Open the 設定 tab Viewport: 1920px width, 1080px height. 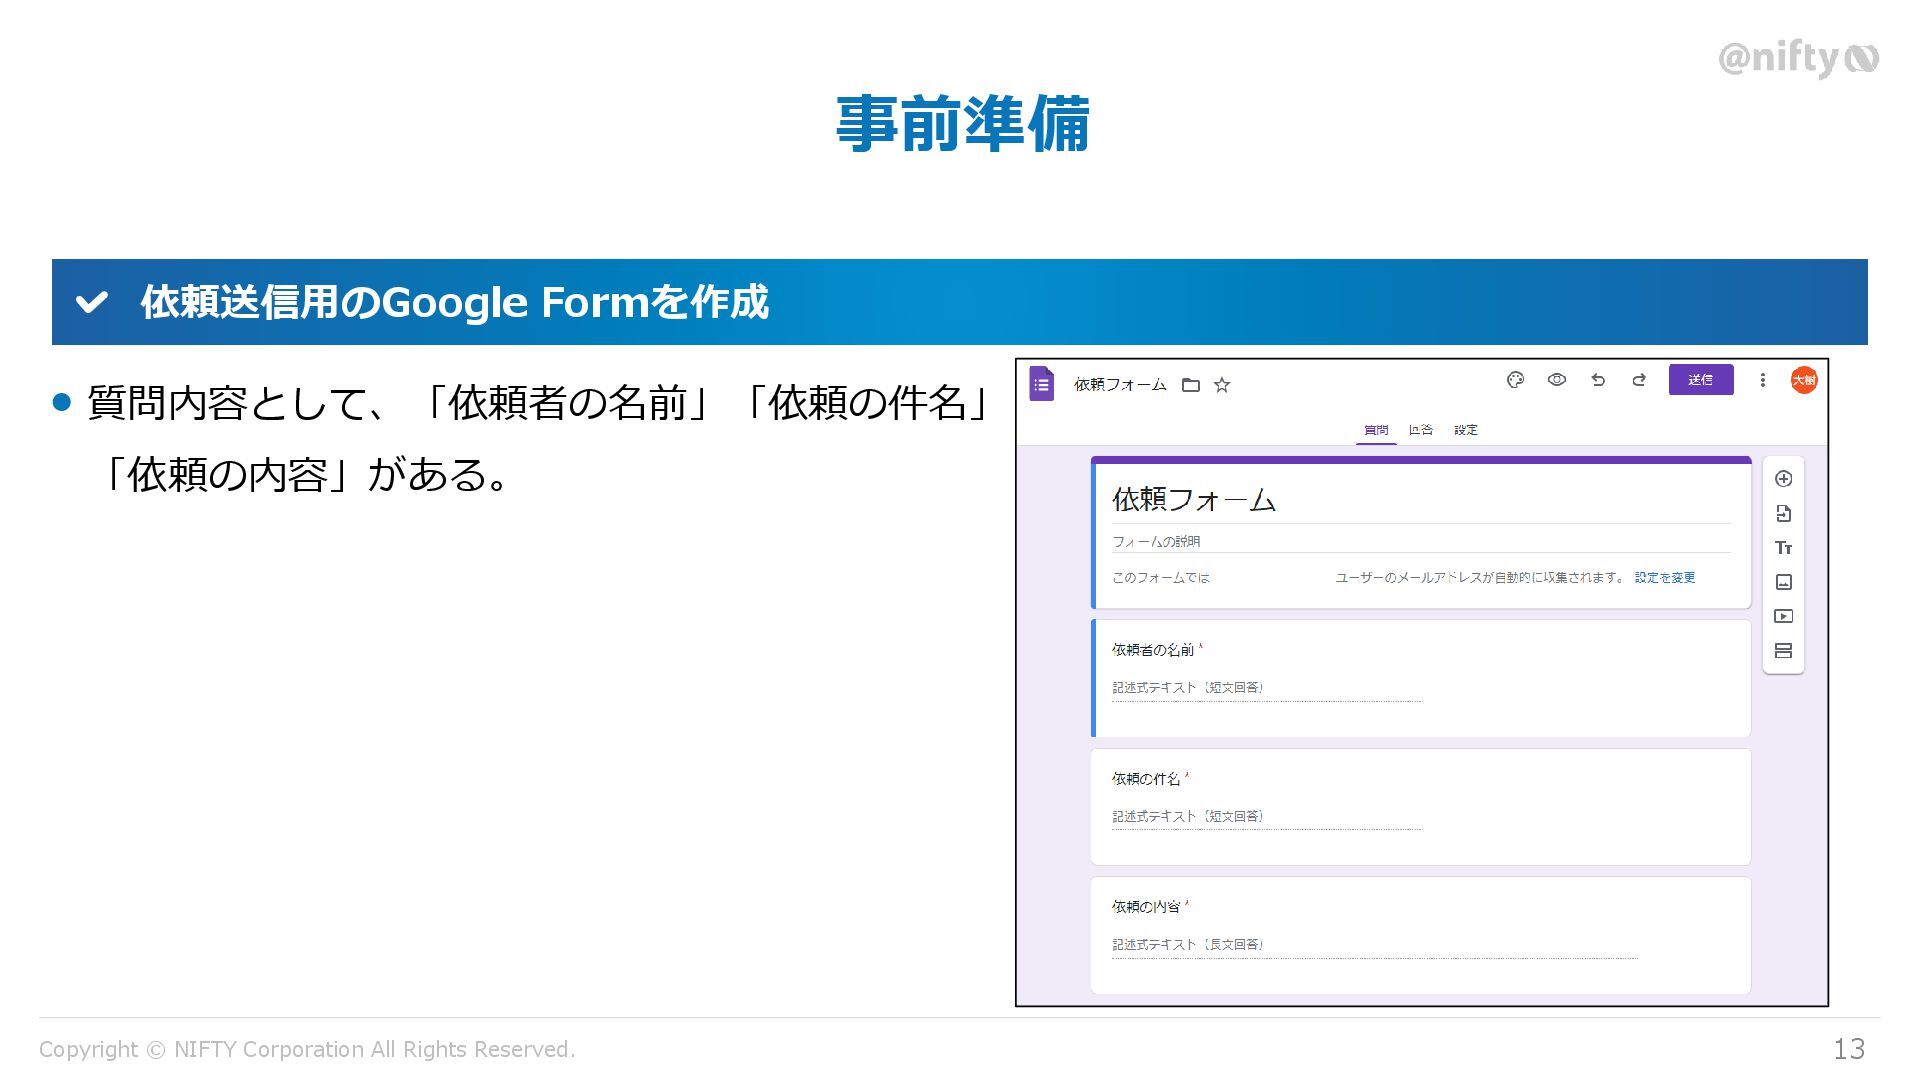pos(1466,430)
